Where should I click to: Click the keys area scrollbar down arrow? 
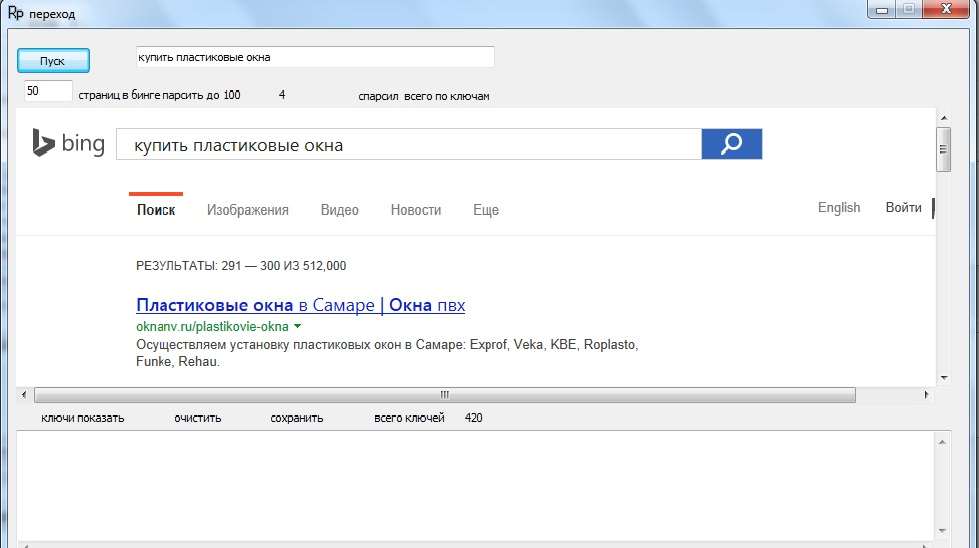click(x=942, y=531)
